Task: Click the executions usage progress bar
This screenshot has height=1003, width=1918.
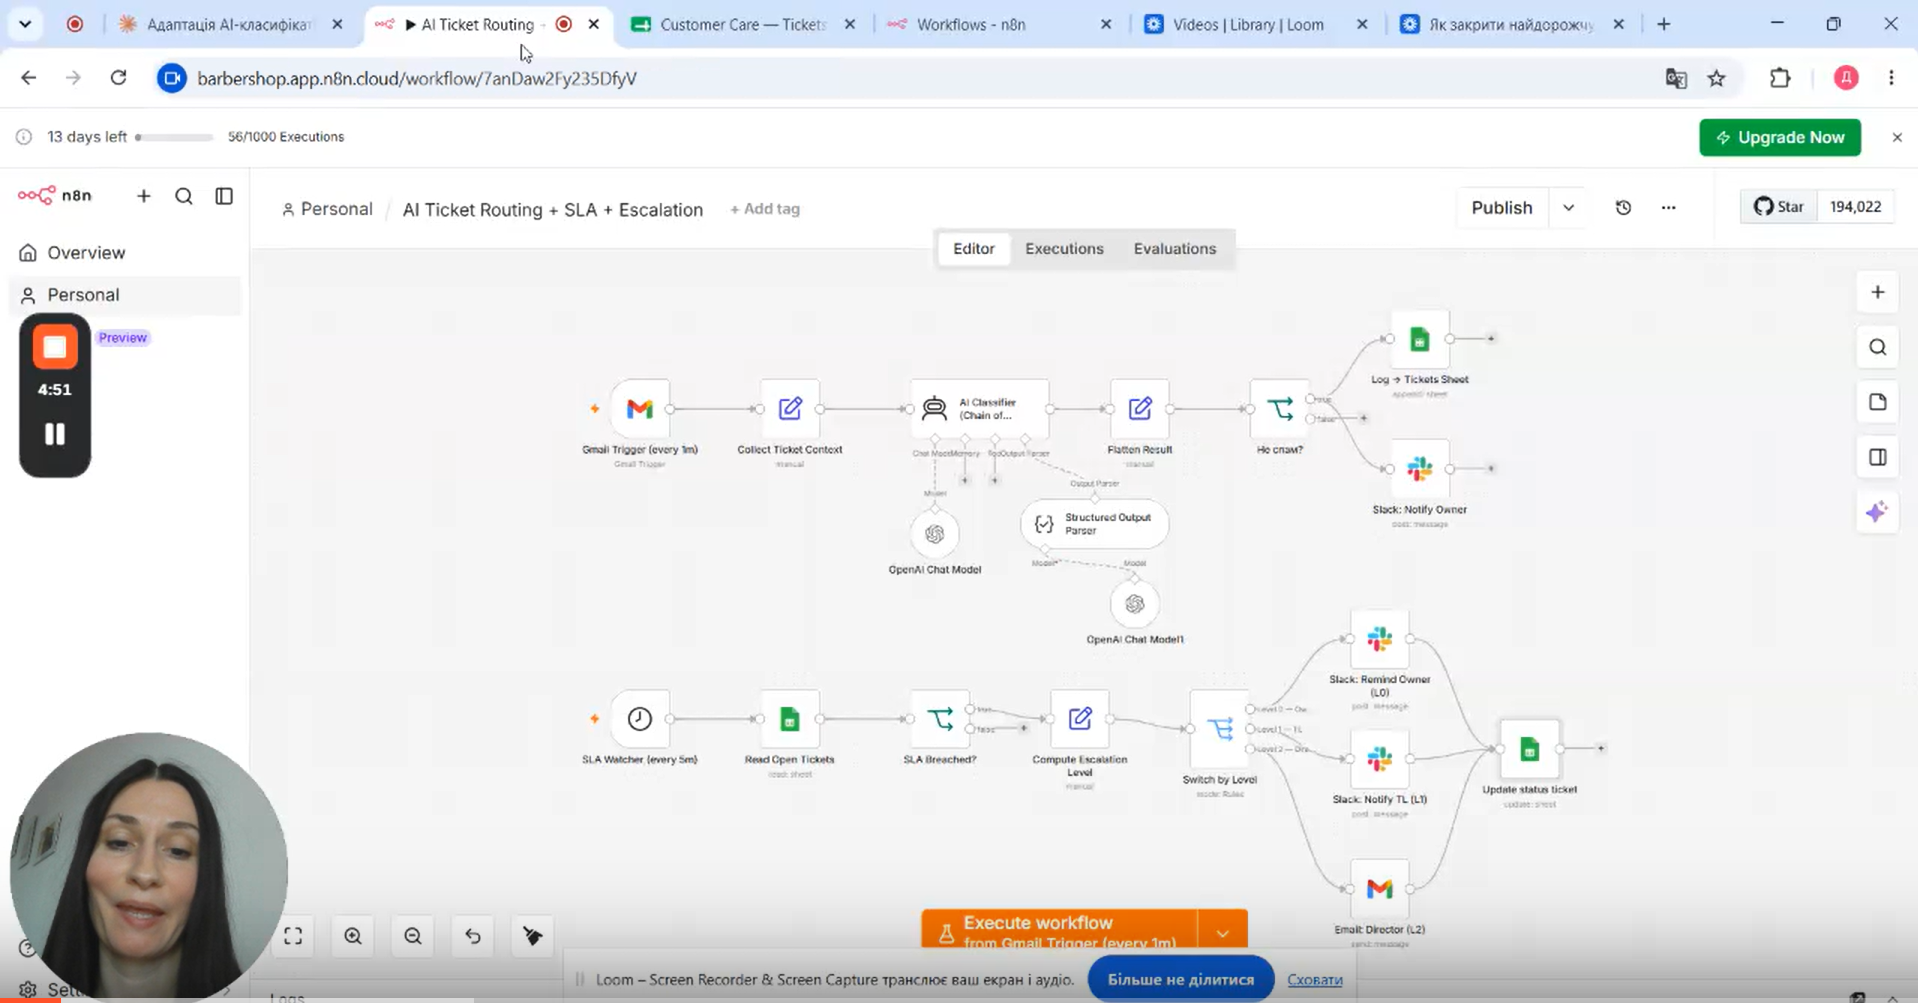Action: tap(174, 137)
